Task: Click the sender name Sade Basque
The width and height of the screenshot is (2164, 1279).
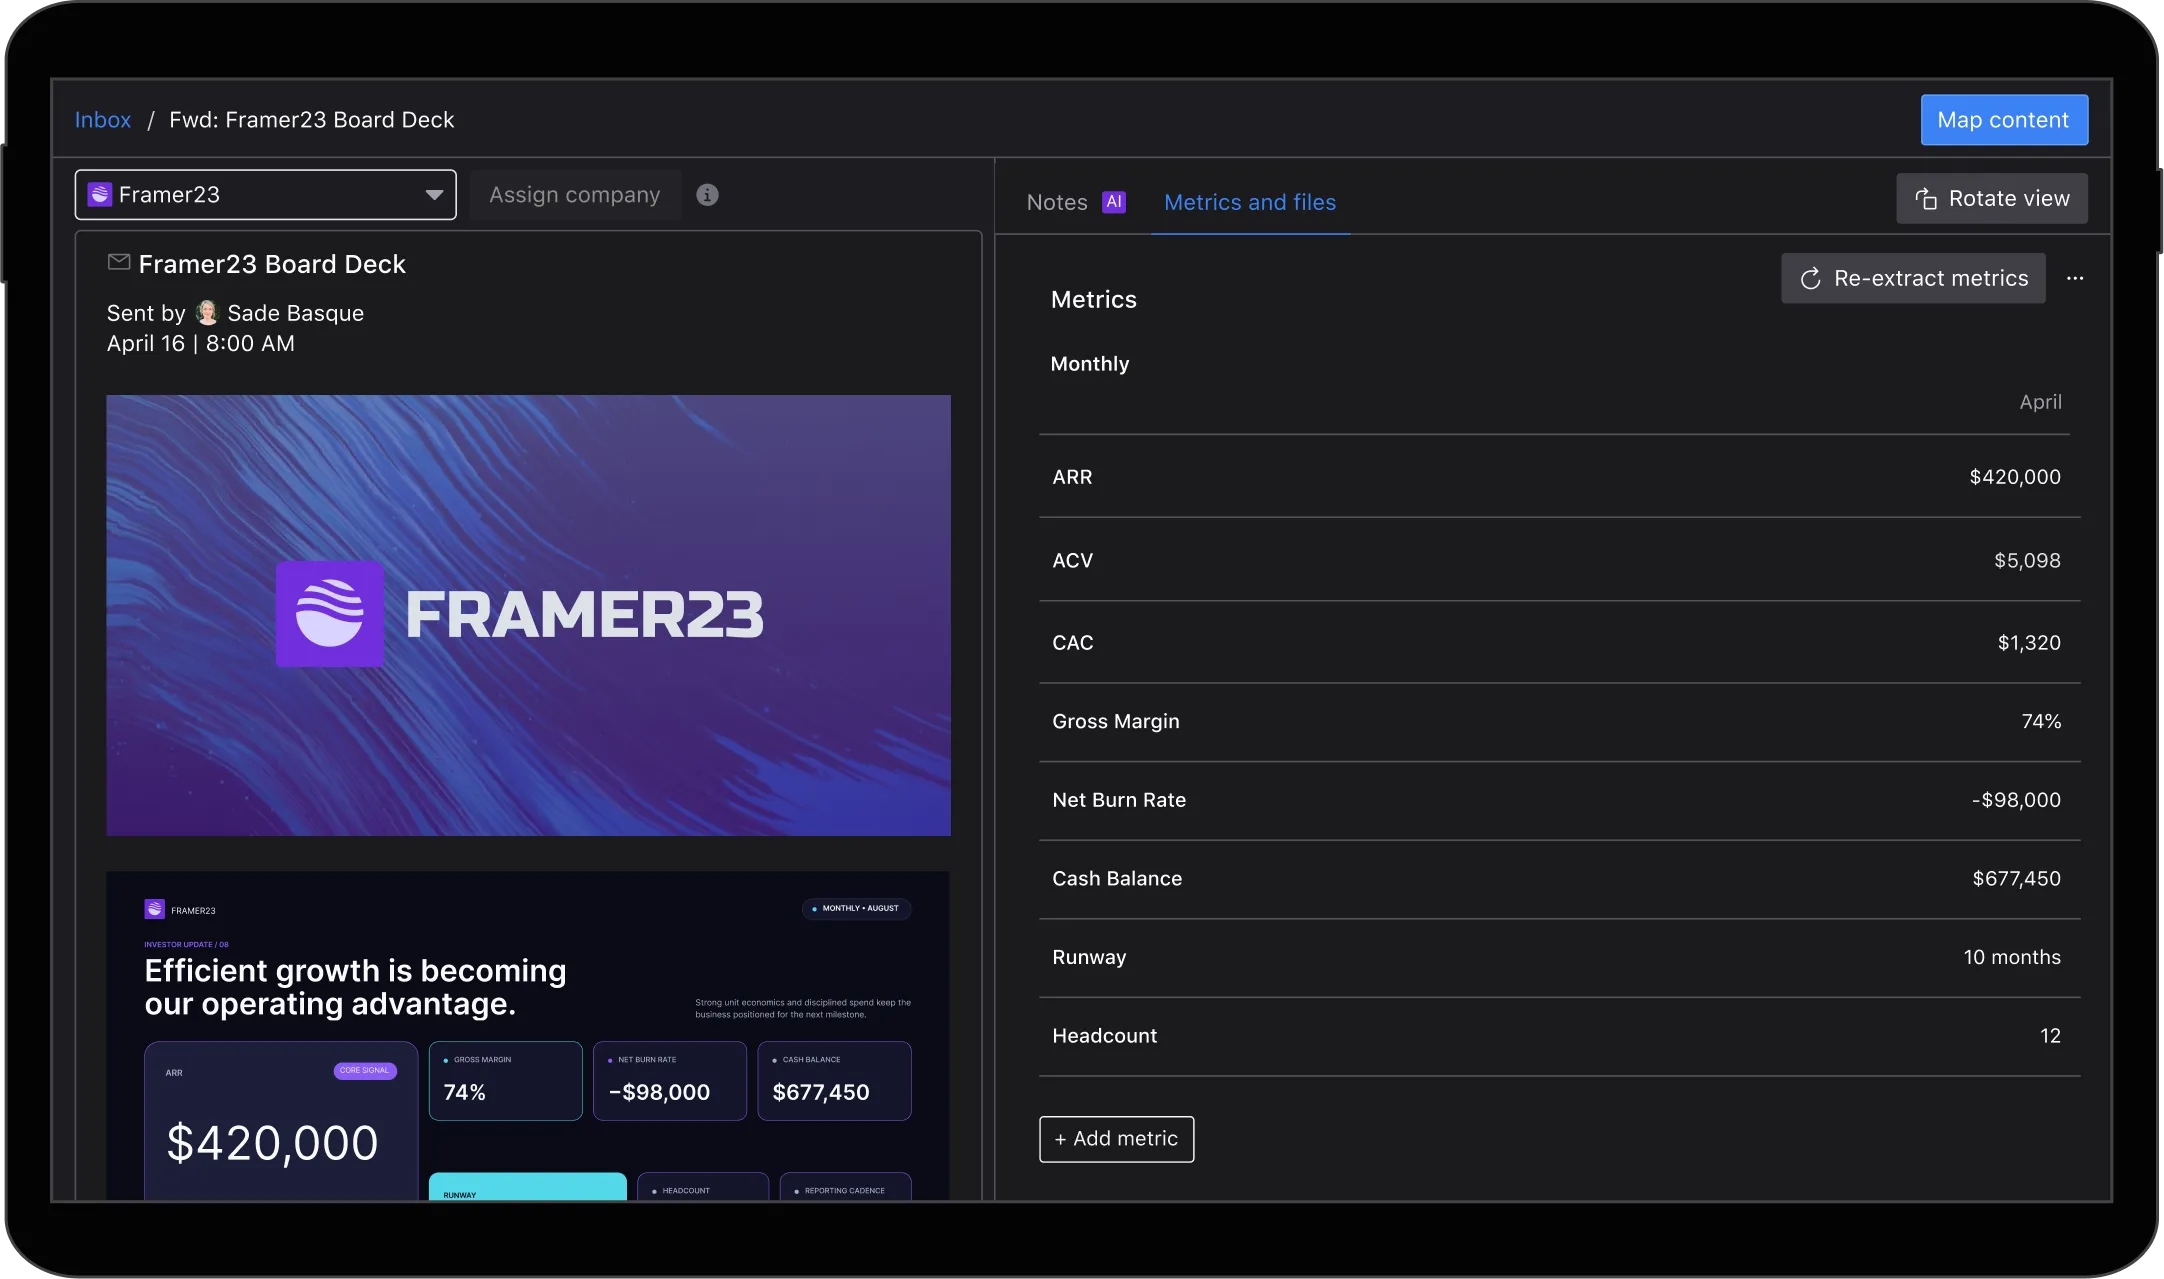Action: click(296, 313)
